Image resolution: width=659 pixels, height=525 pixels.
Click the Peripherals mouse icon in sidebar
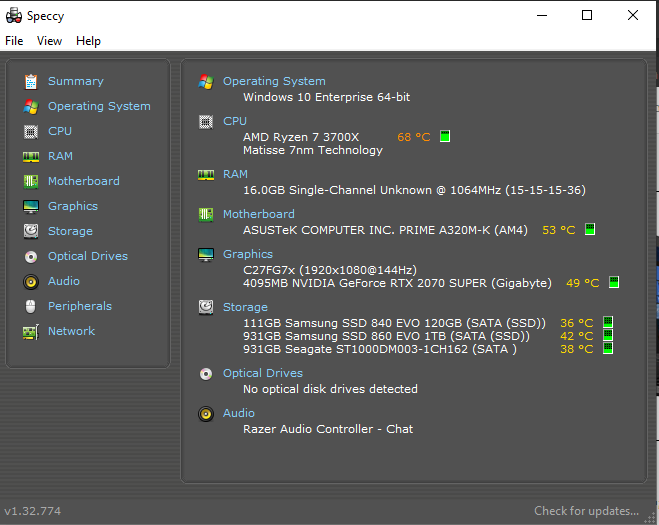[x=31, y=307]
